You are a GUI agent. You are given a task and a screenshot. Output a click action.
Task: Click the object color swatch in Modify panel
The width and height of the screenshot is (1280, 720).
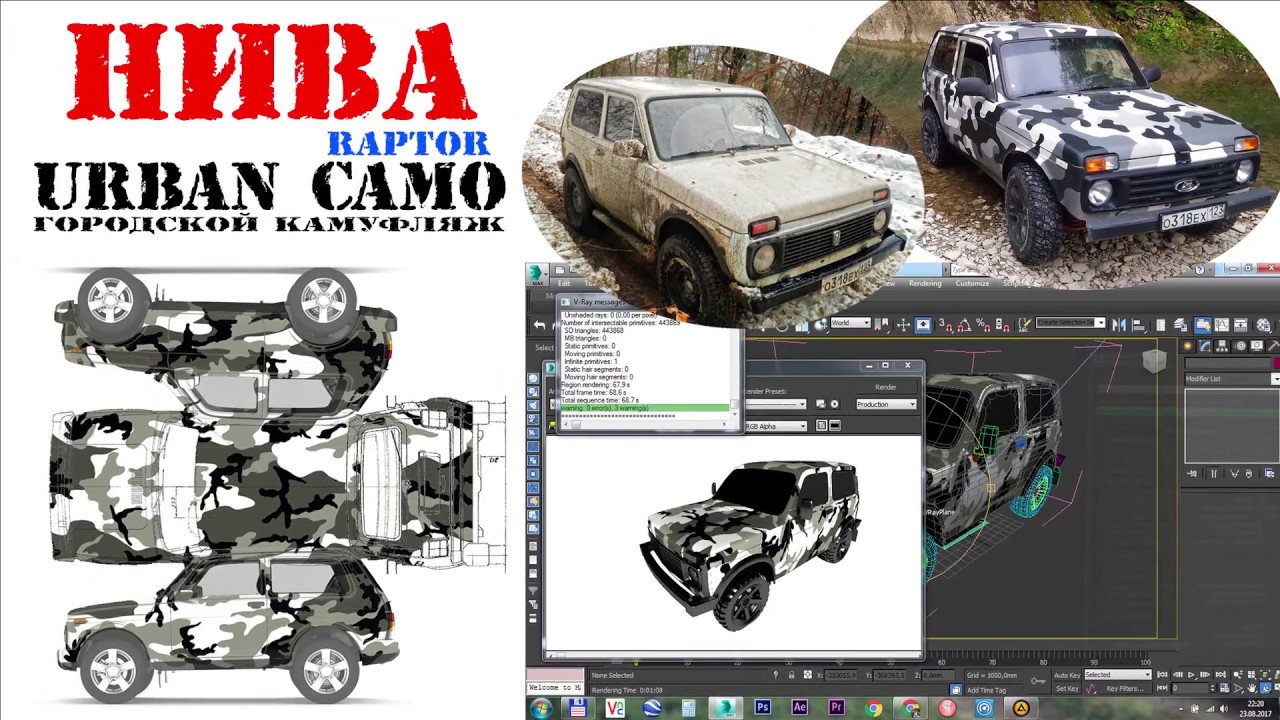[x=1276, y=363]
